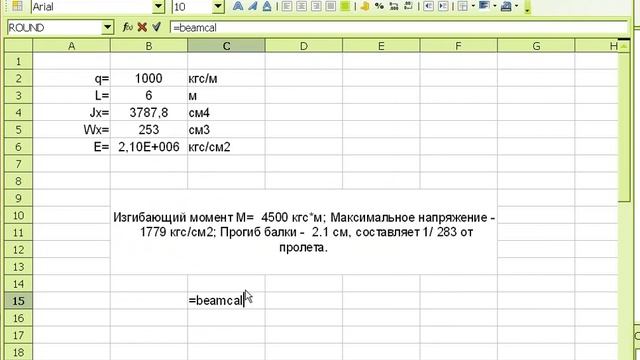
Task: Select column D header
Action: click(304, 46)
